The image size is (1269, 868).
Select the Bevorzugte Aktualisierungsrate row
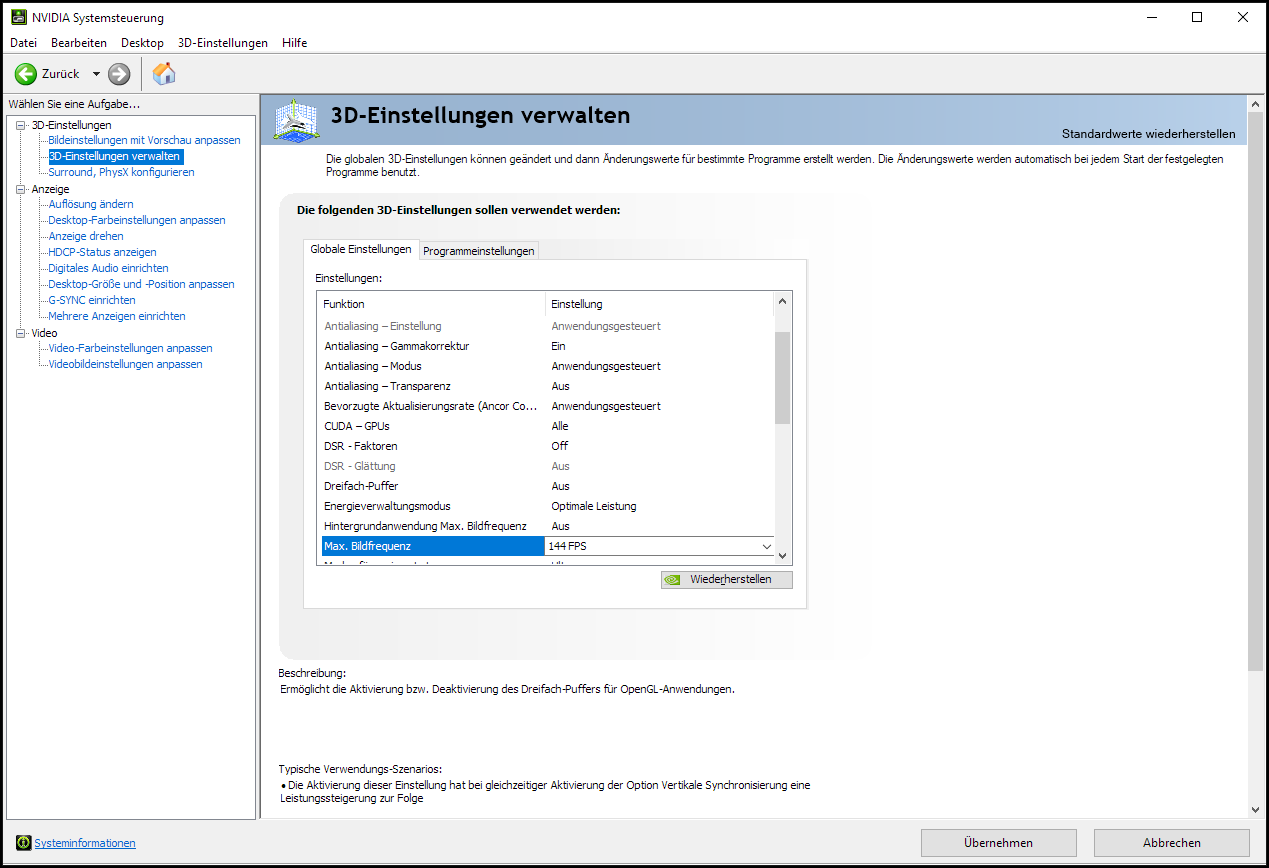tap(547, 406)
